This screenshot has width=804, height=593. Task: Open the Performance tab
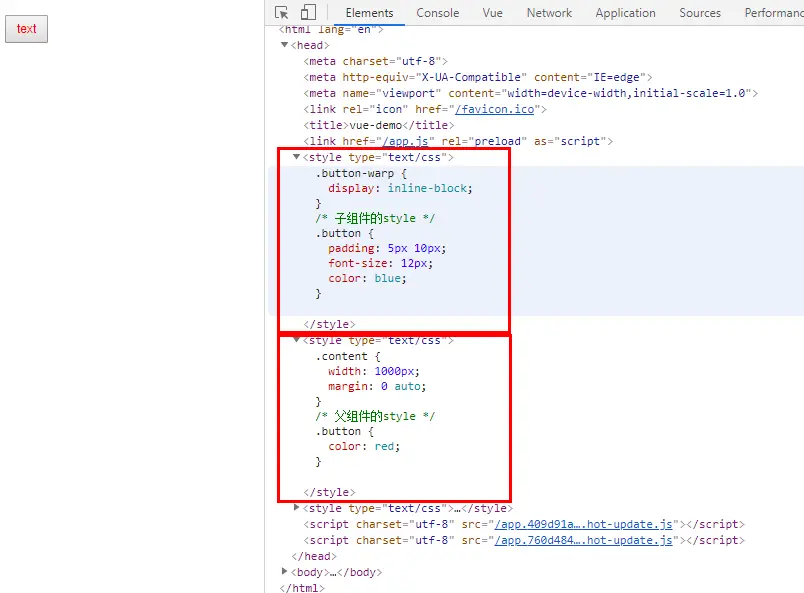coord(774,13)
